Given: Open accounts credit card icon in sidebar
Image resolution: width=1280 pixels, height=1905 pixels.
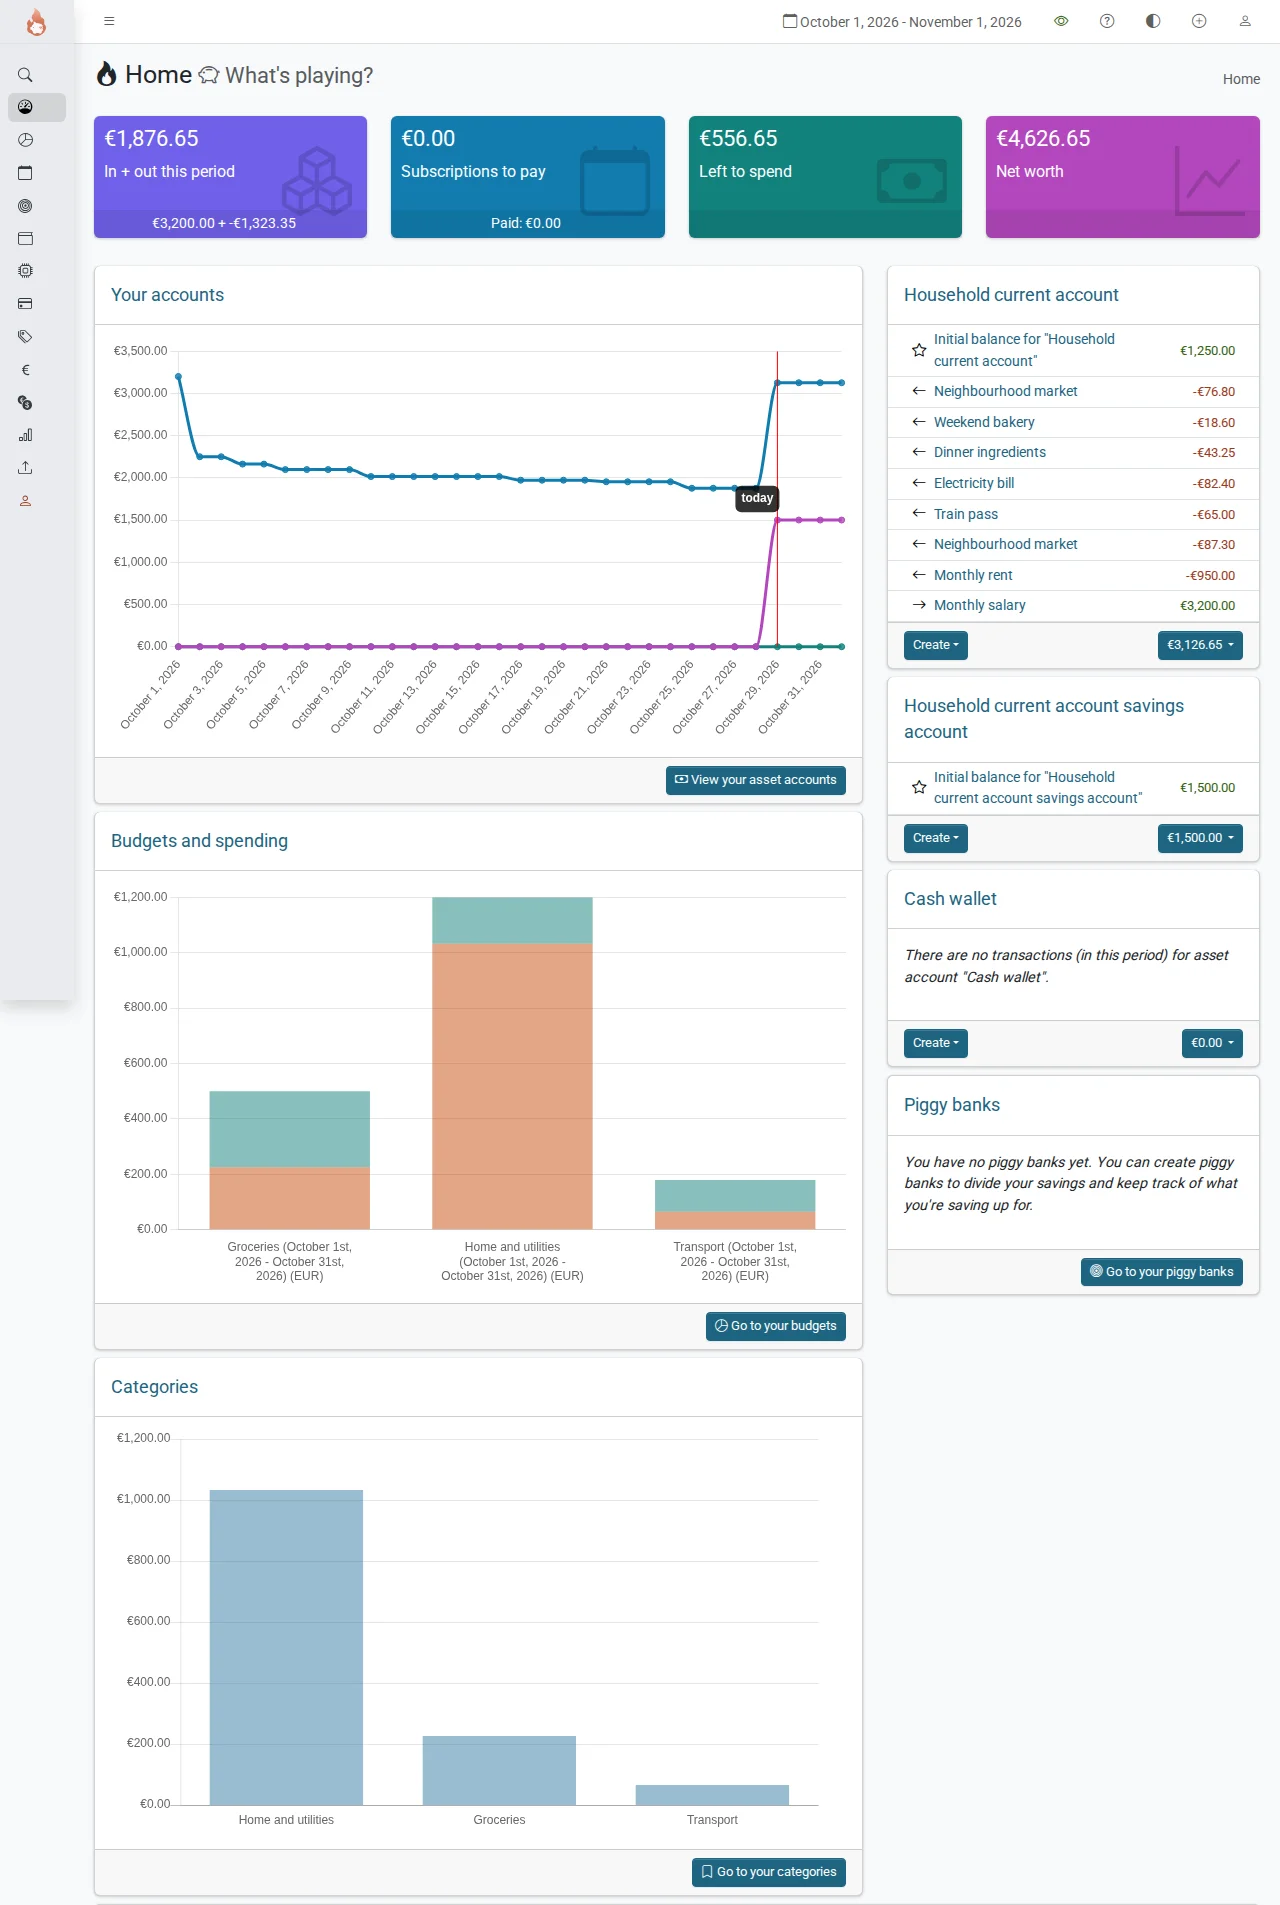Looking at the screenshot, I should click(x=25, y=304).
